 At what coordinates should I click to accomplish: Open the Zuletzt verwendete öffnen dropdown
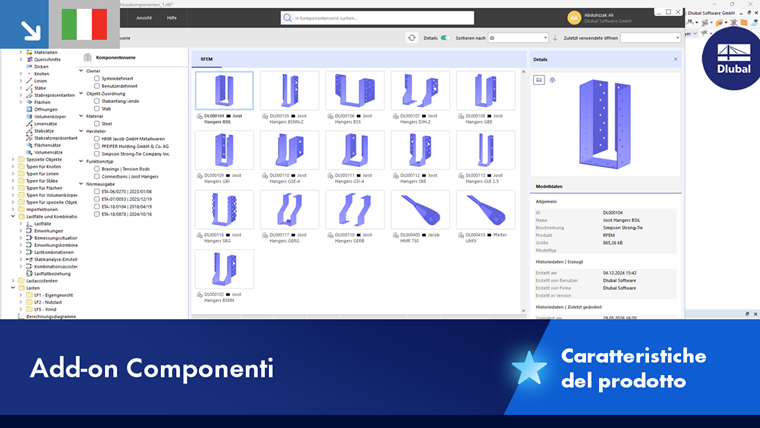coord(650,38)
